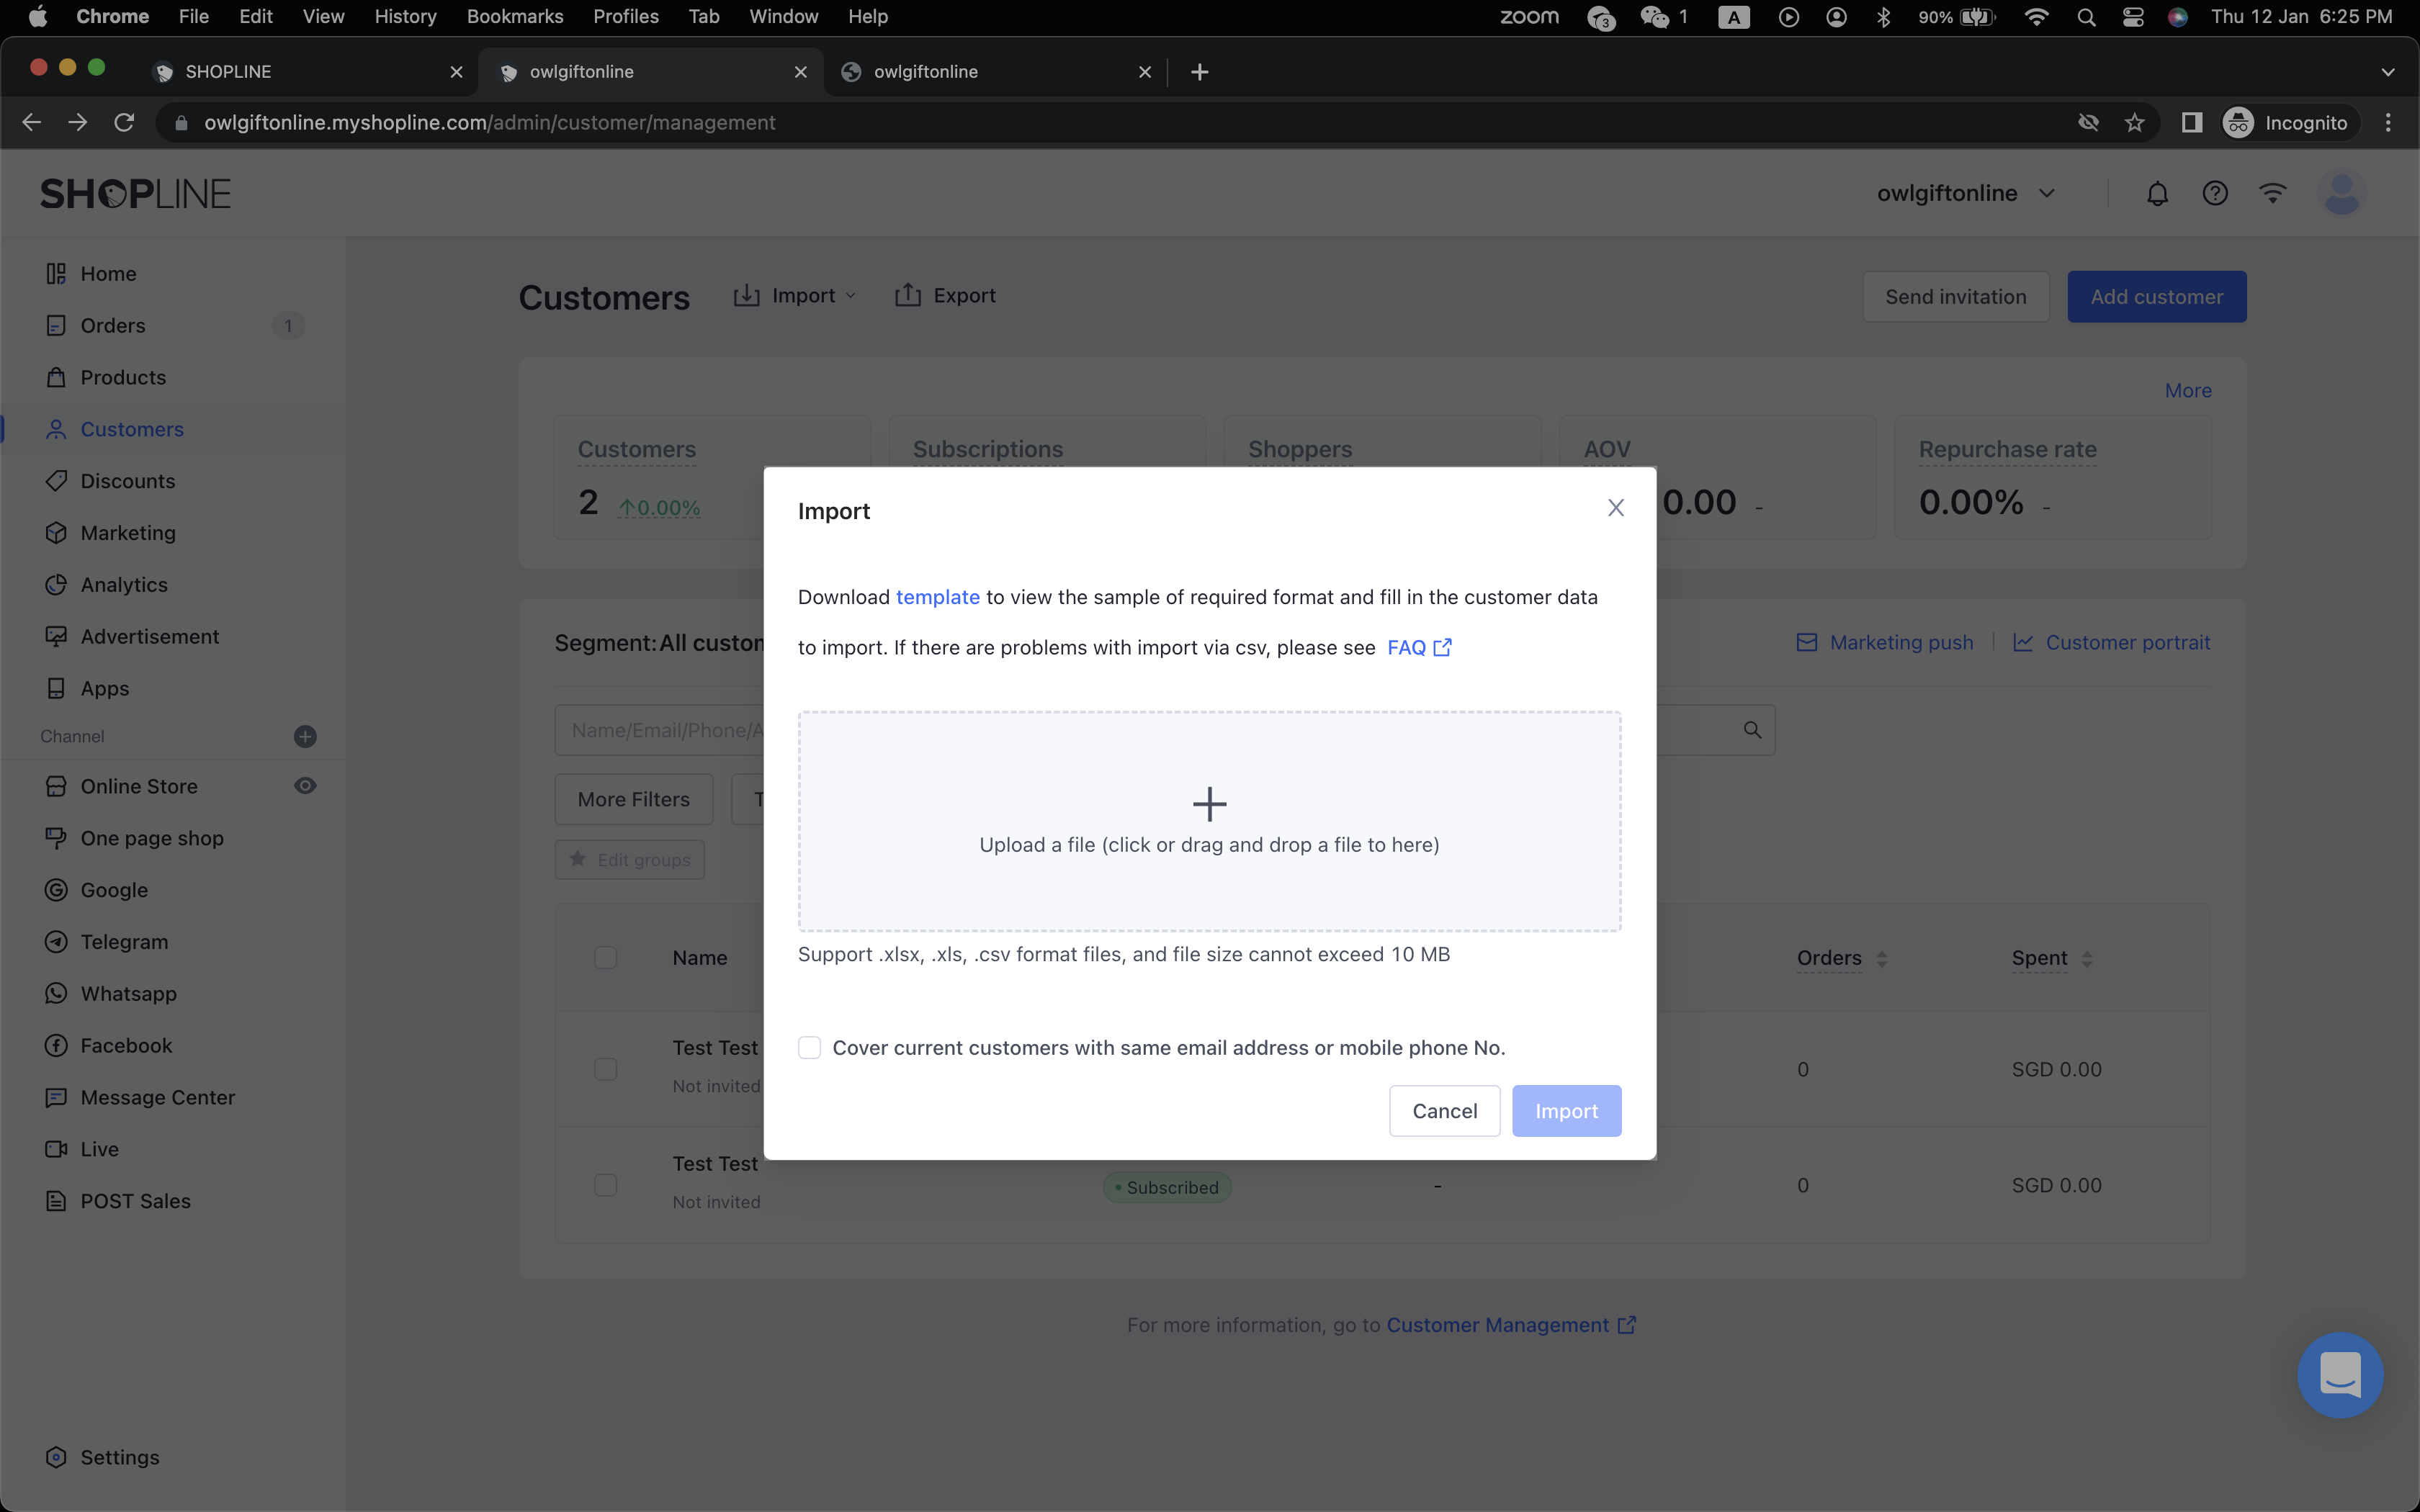This screenshot has height=1512, width=2420.
Task: Open Chrome Bookmarks menu
Action: [x=514, y=16]
